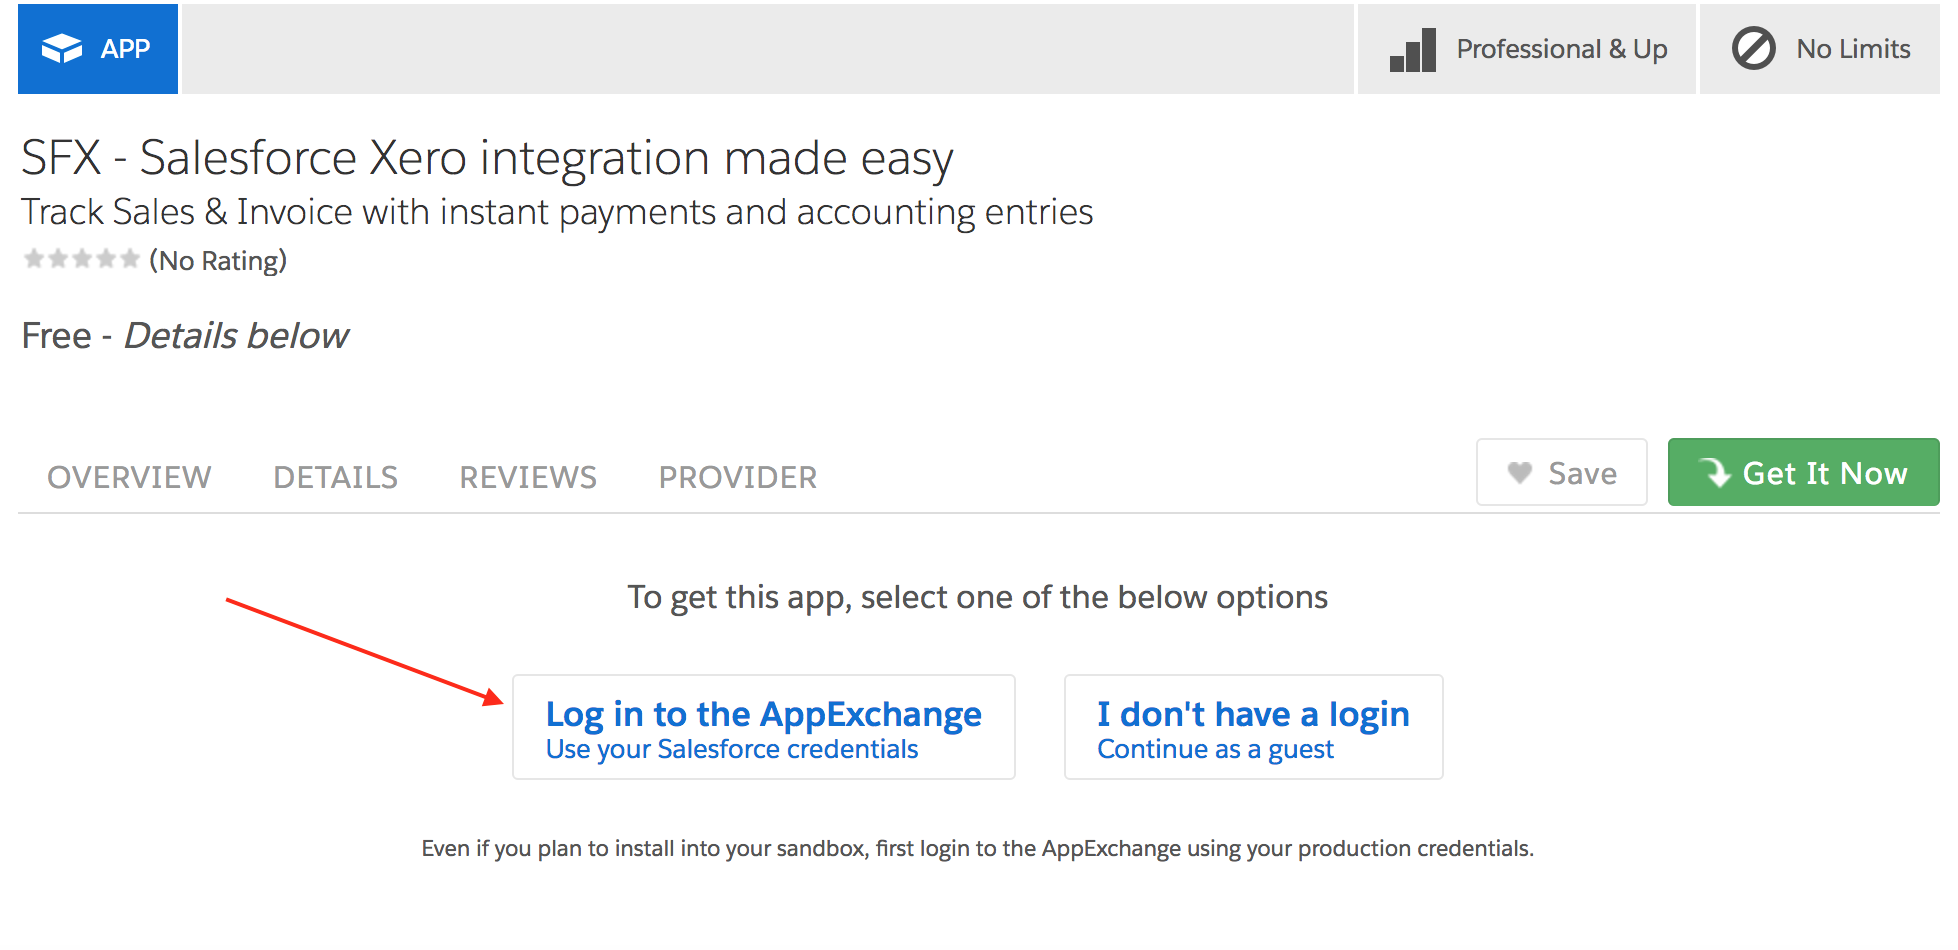Screen dimensions: 1958x950
Task: Click the No Limits circle-slash icon
Action: (1754, 49)
